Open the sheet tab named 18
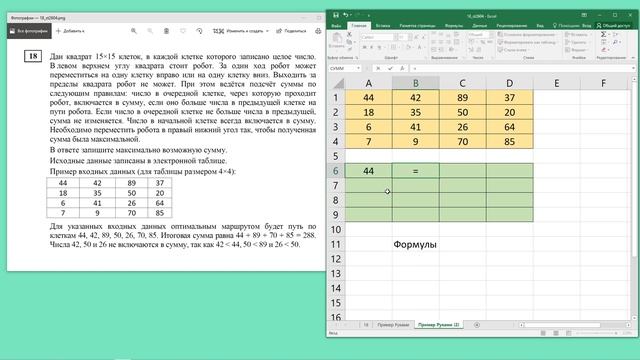Image resolution: width=640 pixels, height=360 pixels. [x=366, y=325]
